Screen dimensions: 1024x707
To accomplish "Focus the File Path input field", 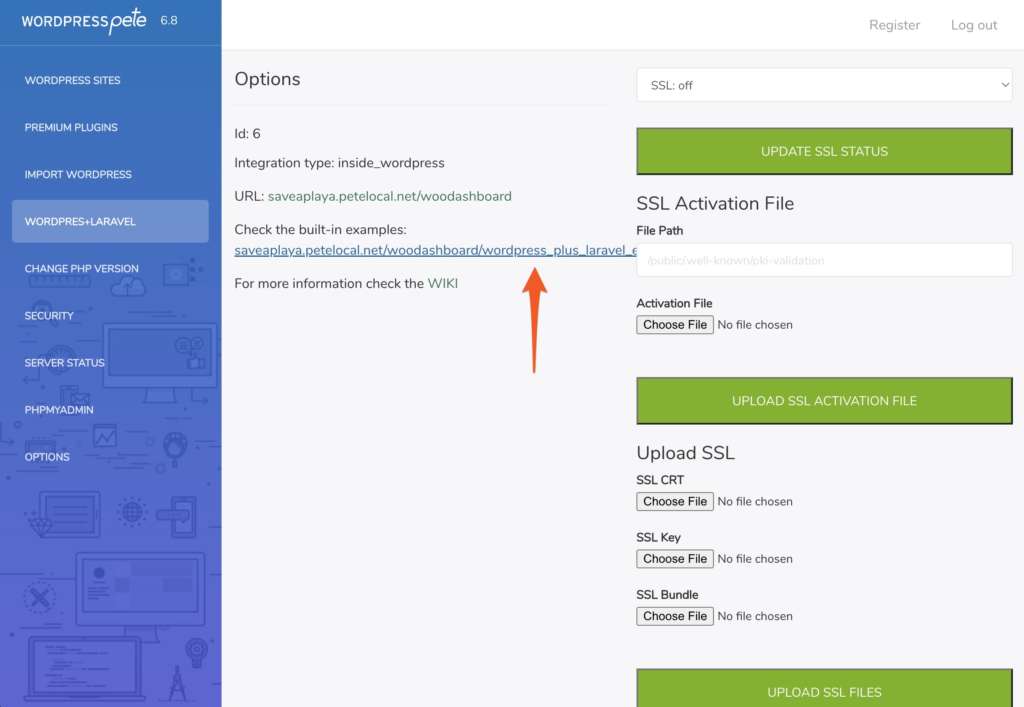I will [x=824, y=261].
